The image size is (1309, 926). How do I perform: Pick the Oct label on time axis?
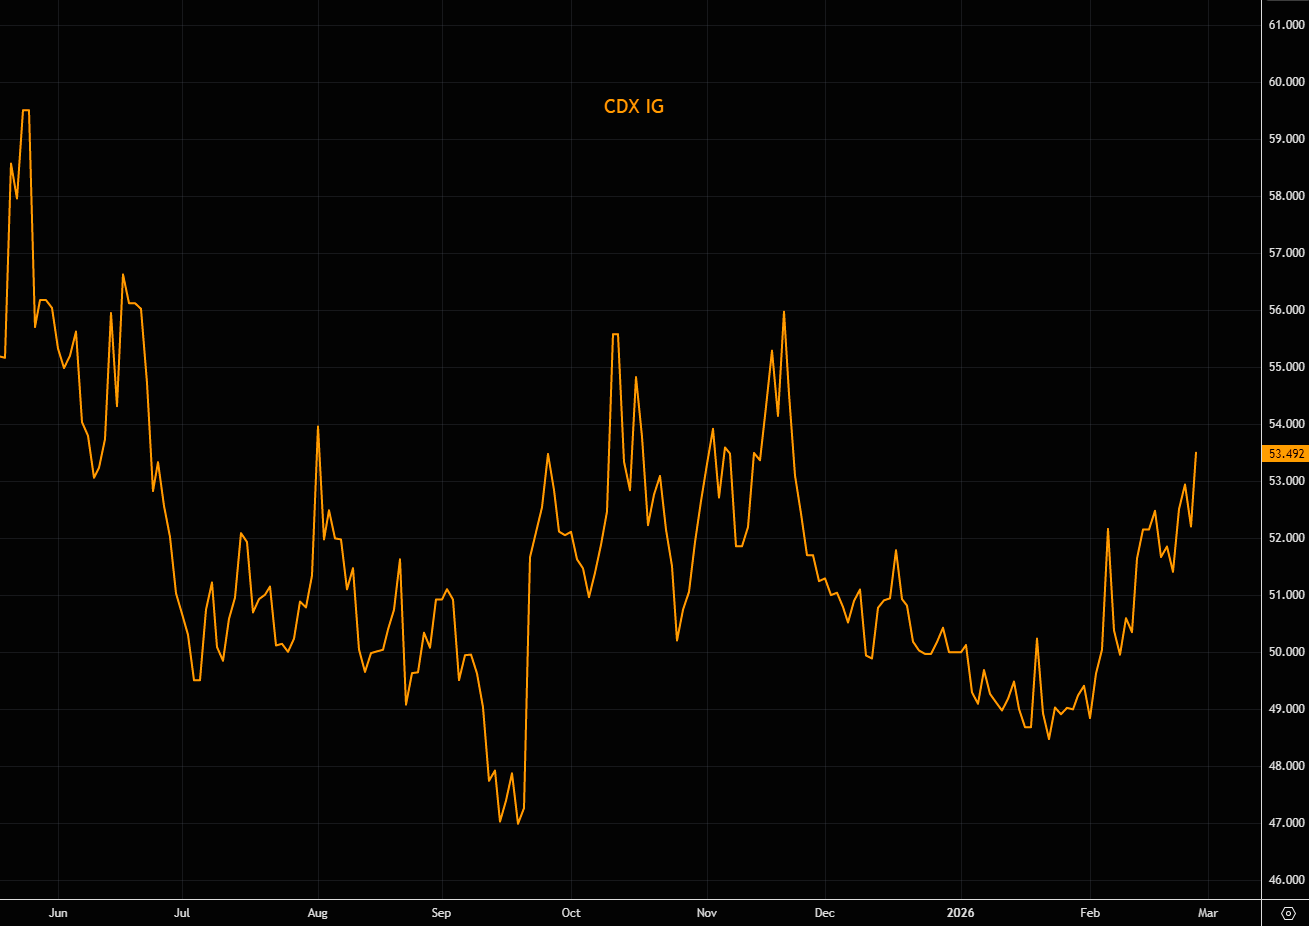click(571, 913)
